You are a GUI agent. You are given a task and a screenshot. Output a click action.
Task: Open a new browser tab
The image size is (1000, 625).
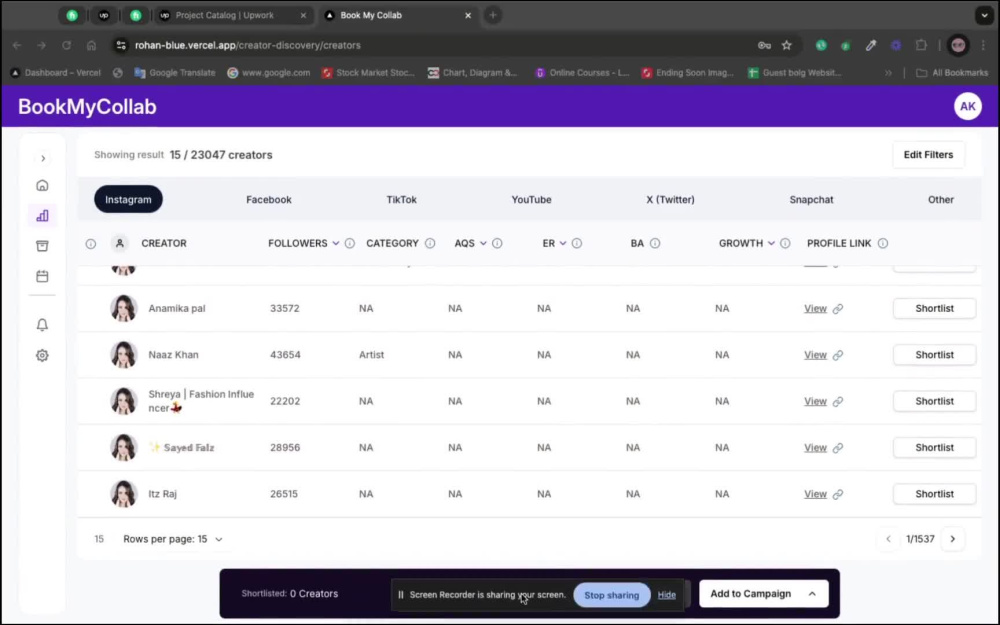coord(492,15)
